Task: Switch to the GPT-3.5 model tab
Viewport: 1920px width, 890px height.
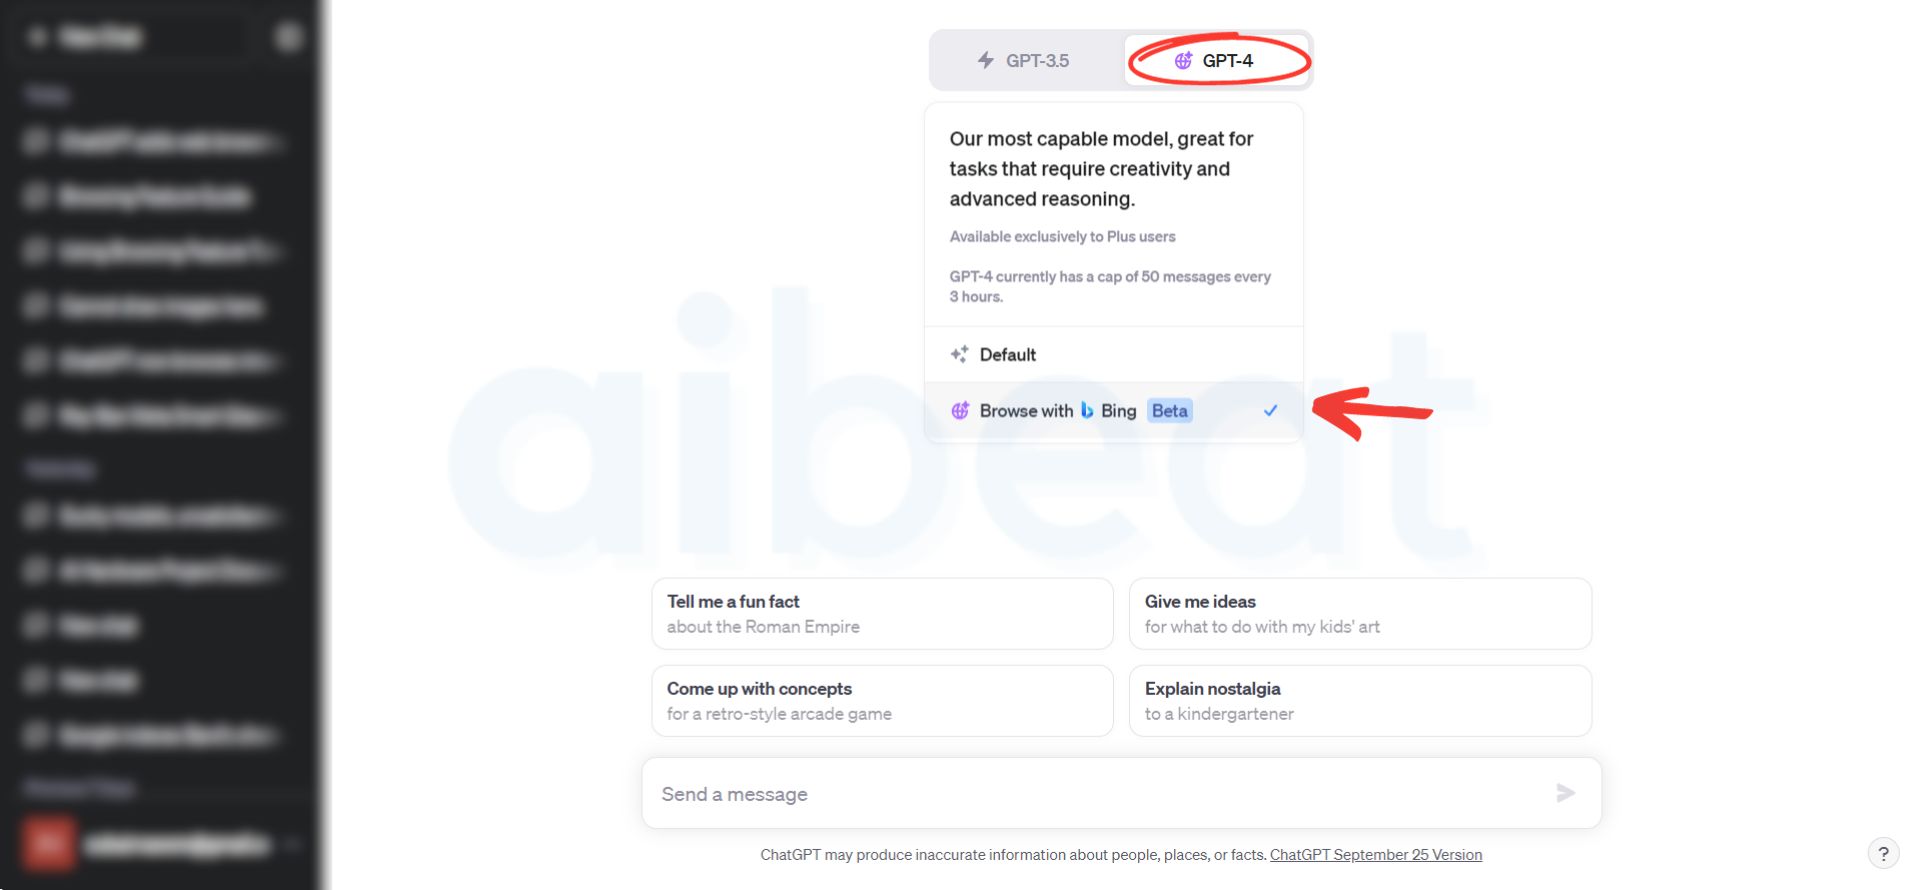Action: (x=1024, y=60)
